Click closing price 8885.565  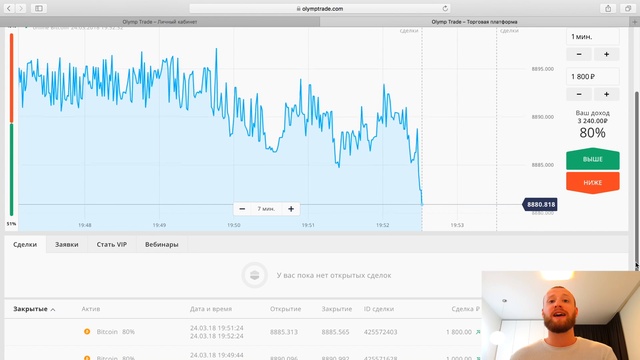(x=335, y=332)
